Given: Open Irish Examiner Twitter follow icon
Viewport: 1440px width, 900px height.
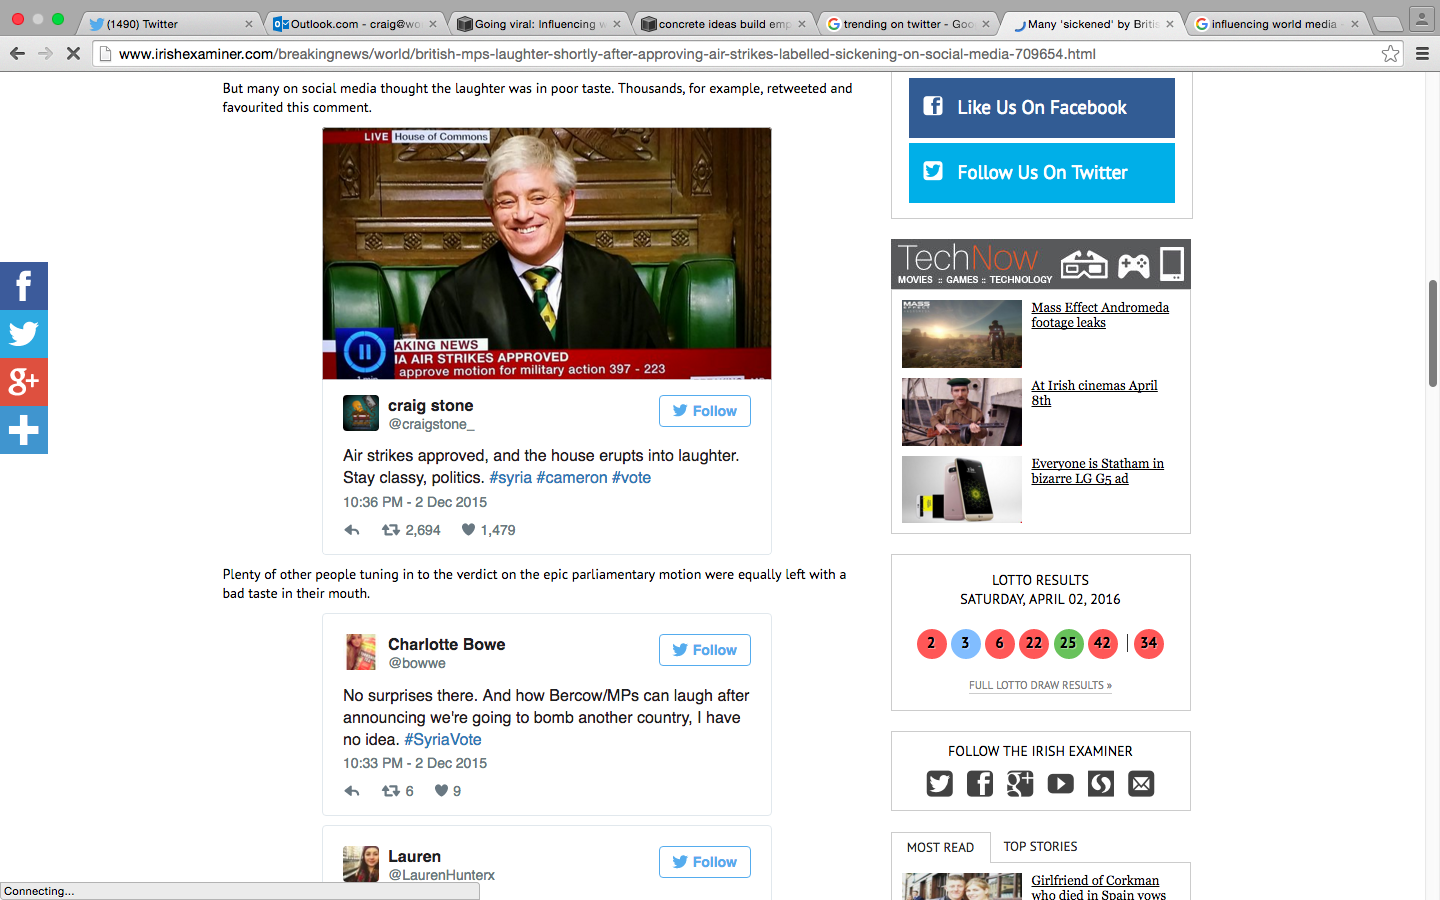Looking at the screenshot, I should click(939, 784).
